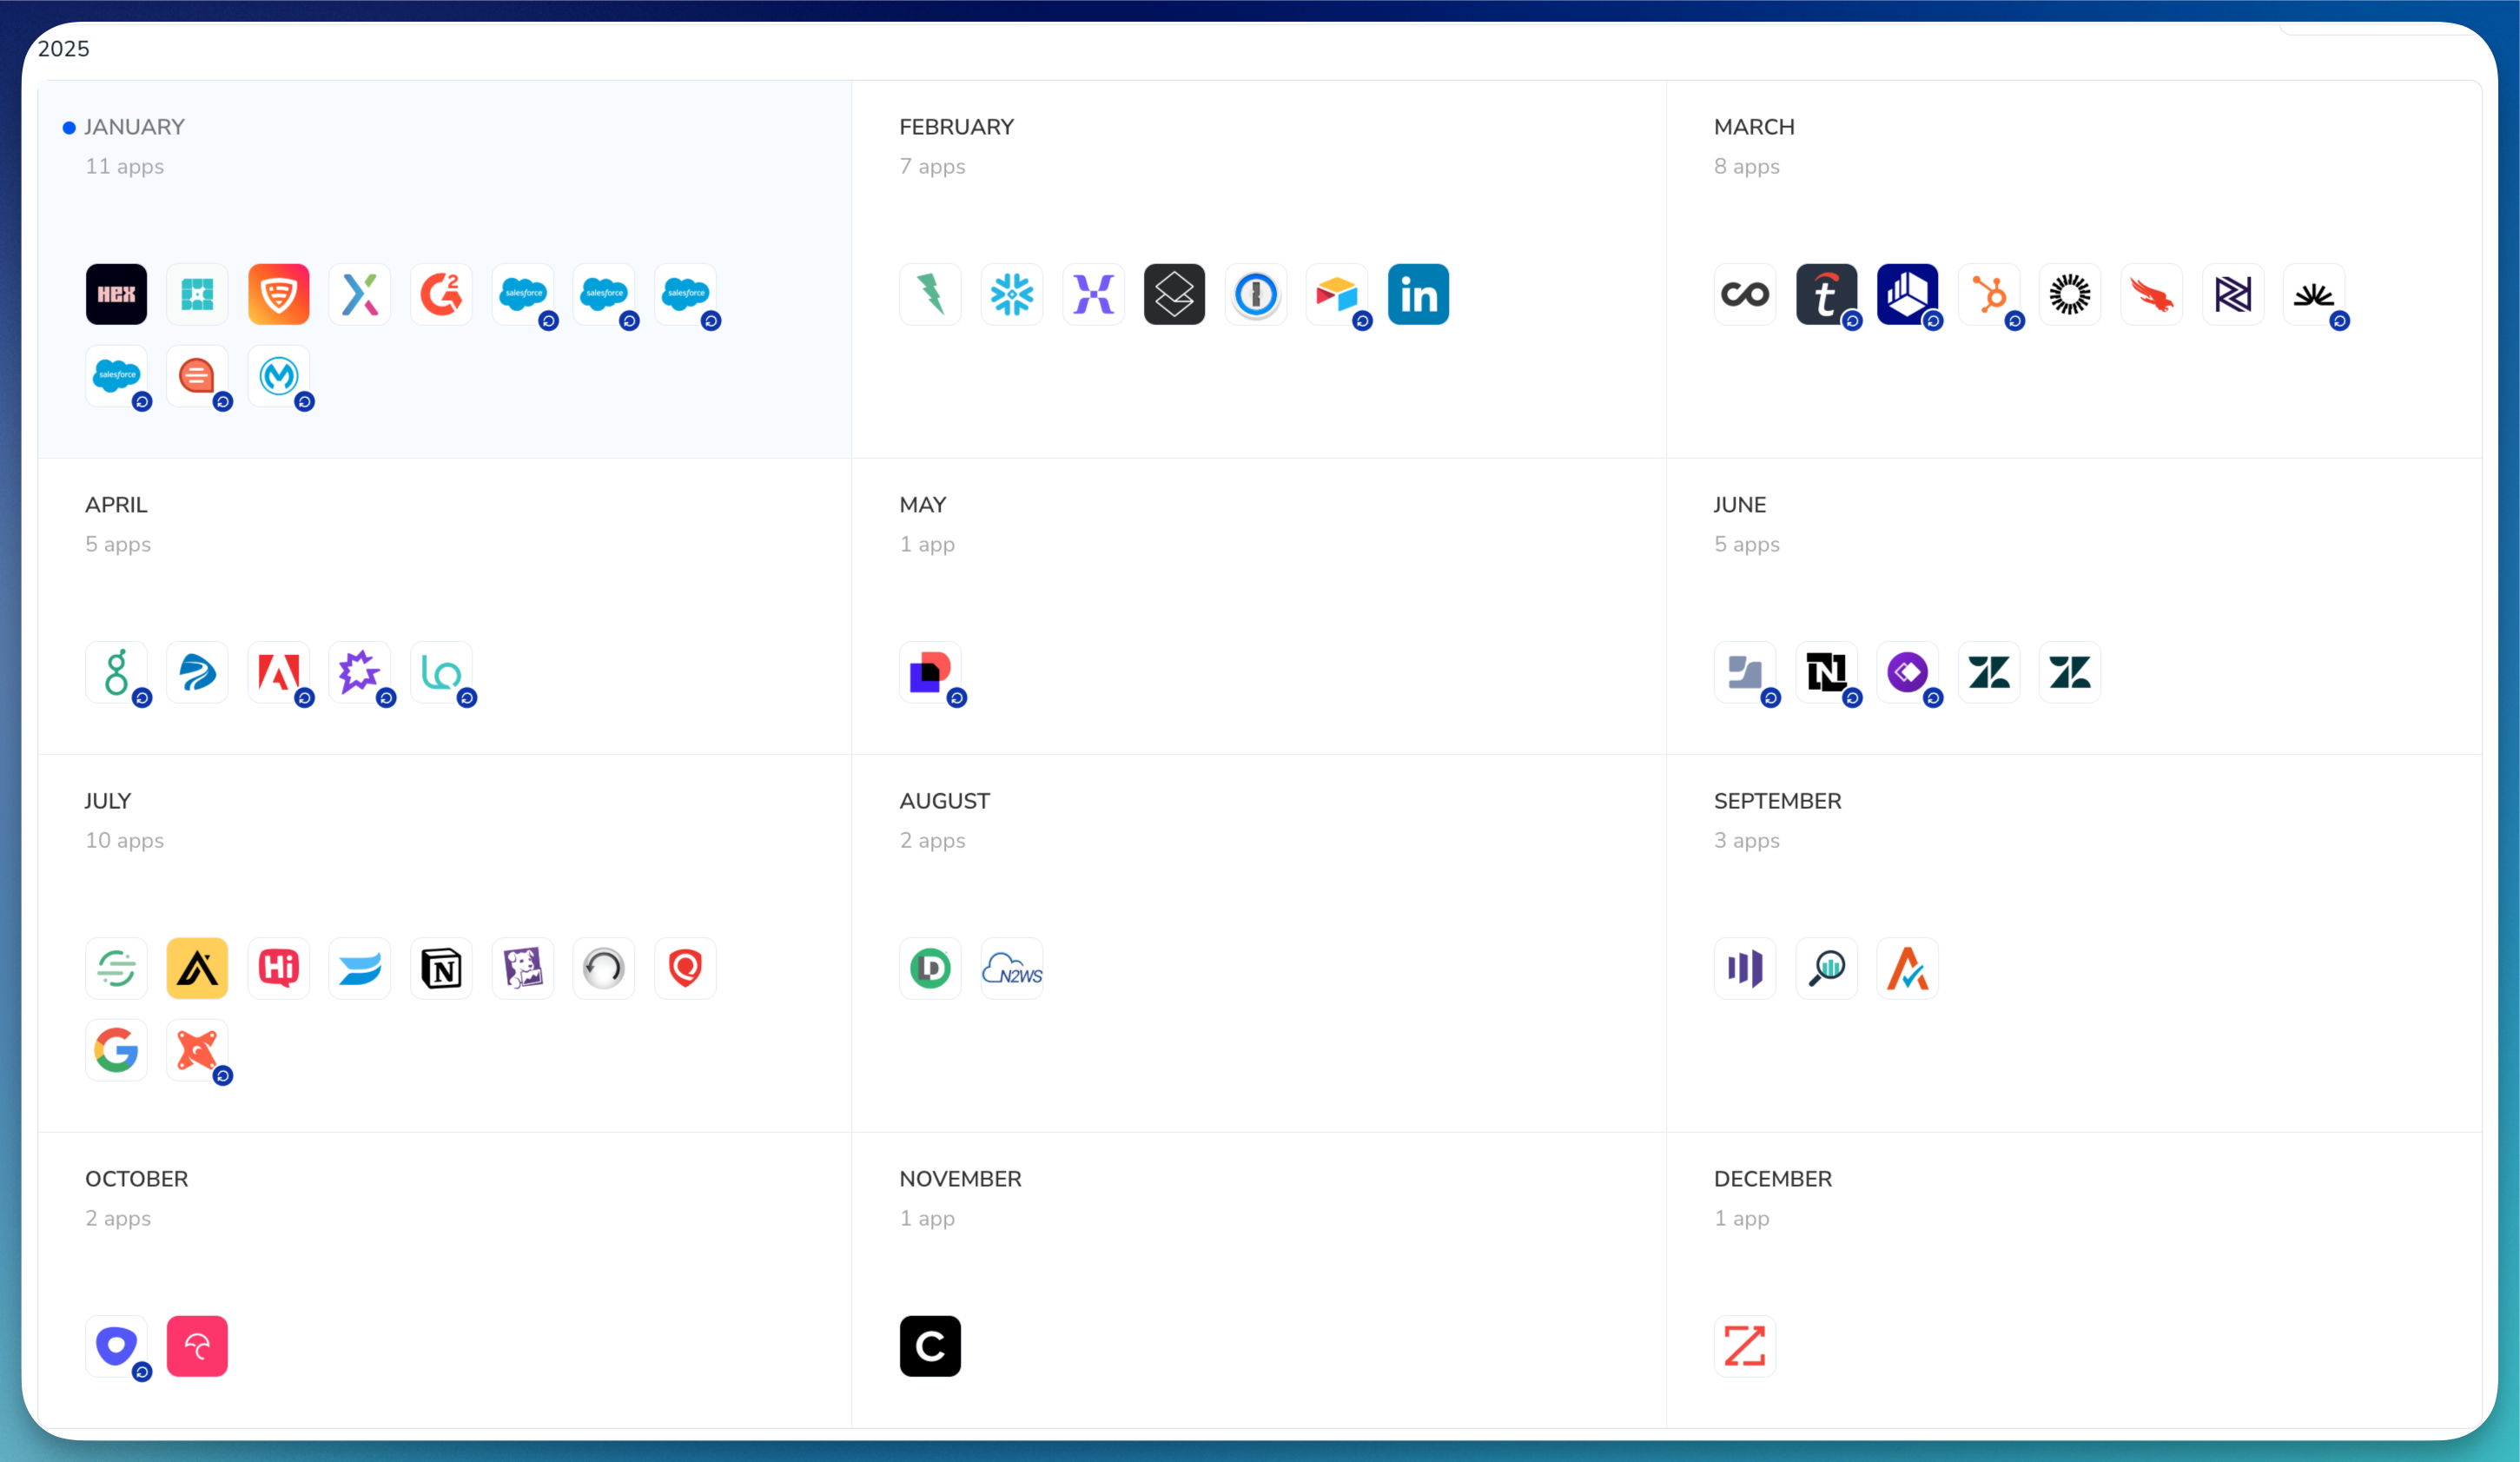Screen dimensions: 2520x1462
Task: Select the magnifier chart icon in September
Action: (x=1826, y=968)
